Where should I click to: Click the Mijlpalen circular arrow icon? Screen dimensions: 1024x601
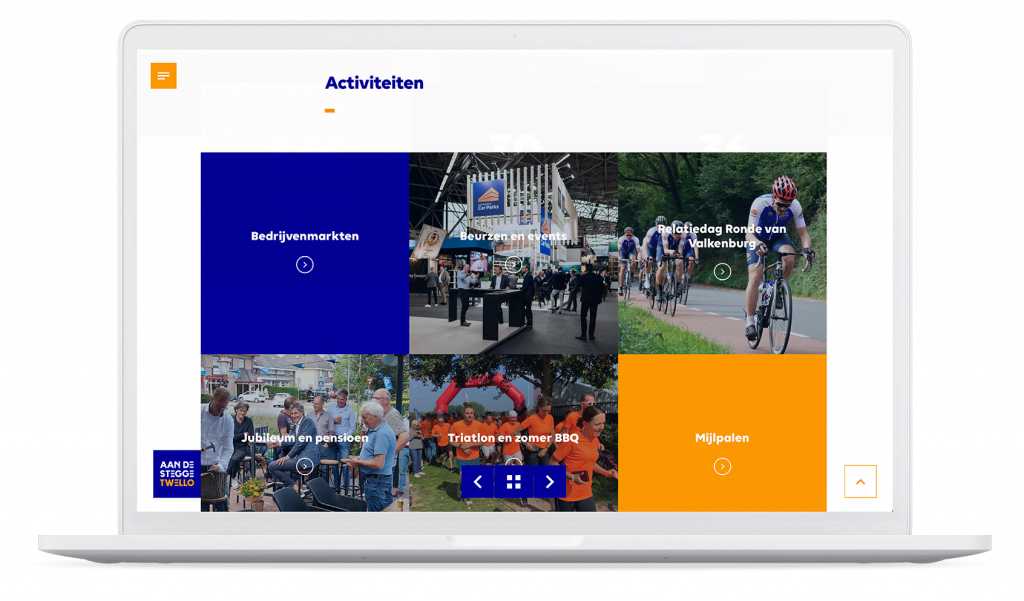tap(722, 466)
